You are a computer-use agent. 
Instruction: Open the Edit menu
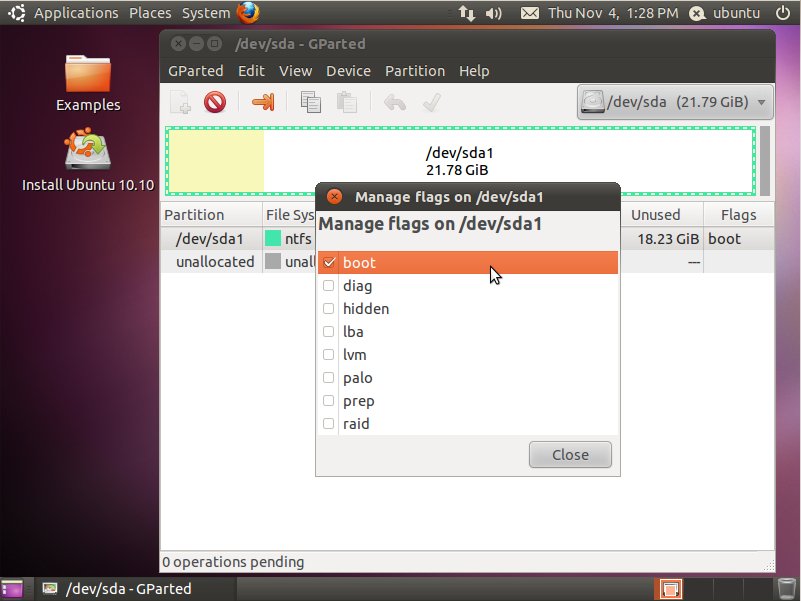251,71
